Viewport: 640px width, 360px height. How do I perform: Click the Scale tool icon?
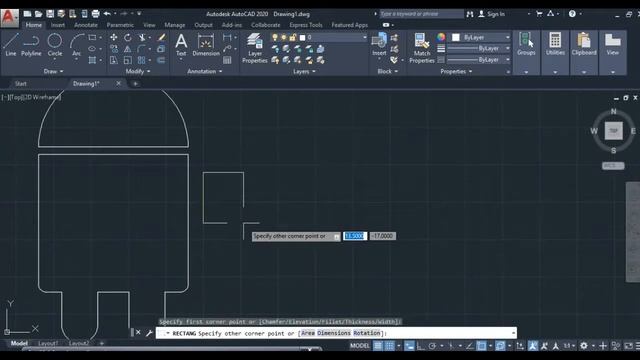pyautogui.click(x=128, y=60)
